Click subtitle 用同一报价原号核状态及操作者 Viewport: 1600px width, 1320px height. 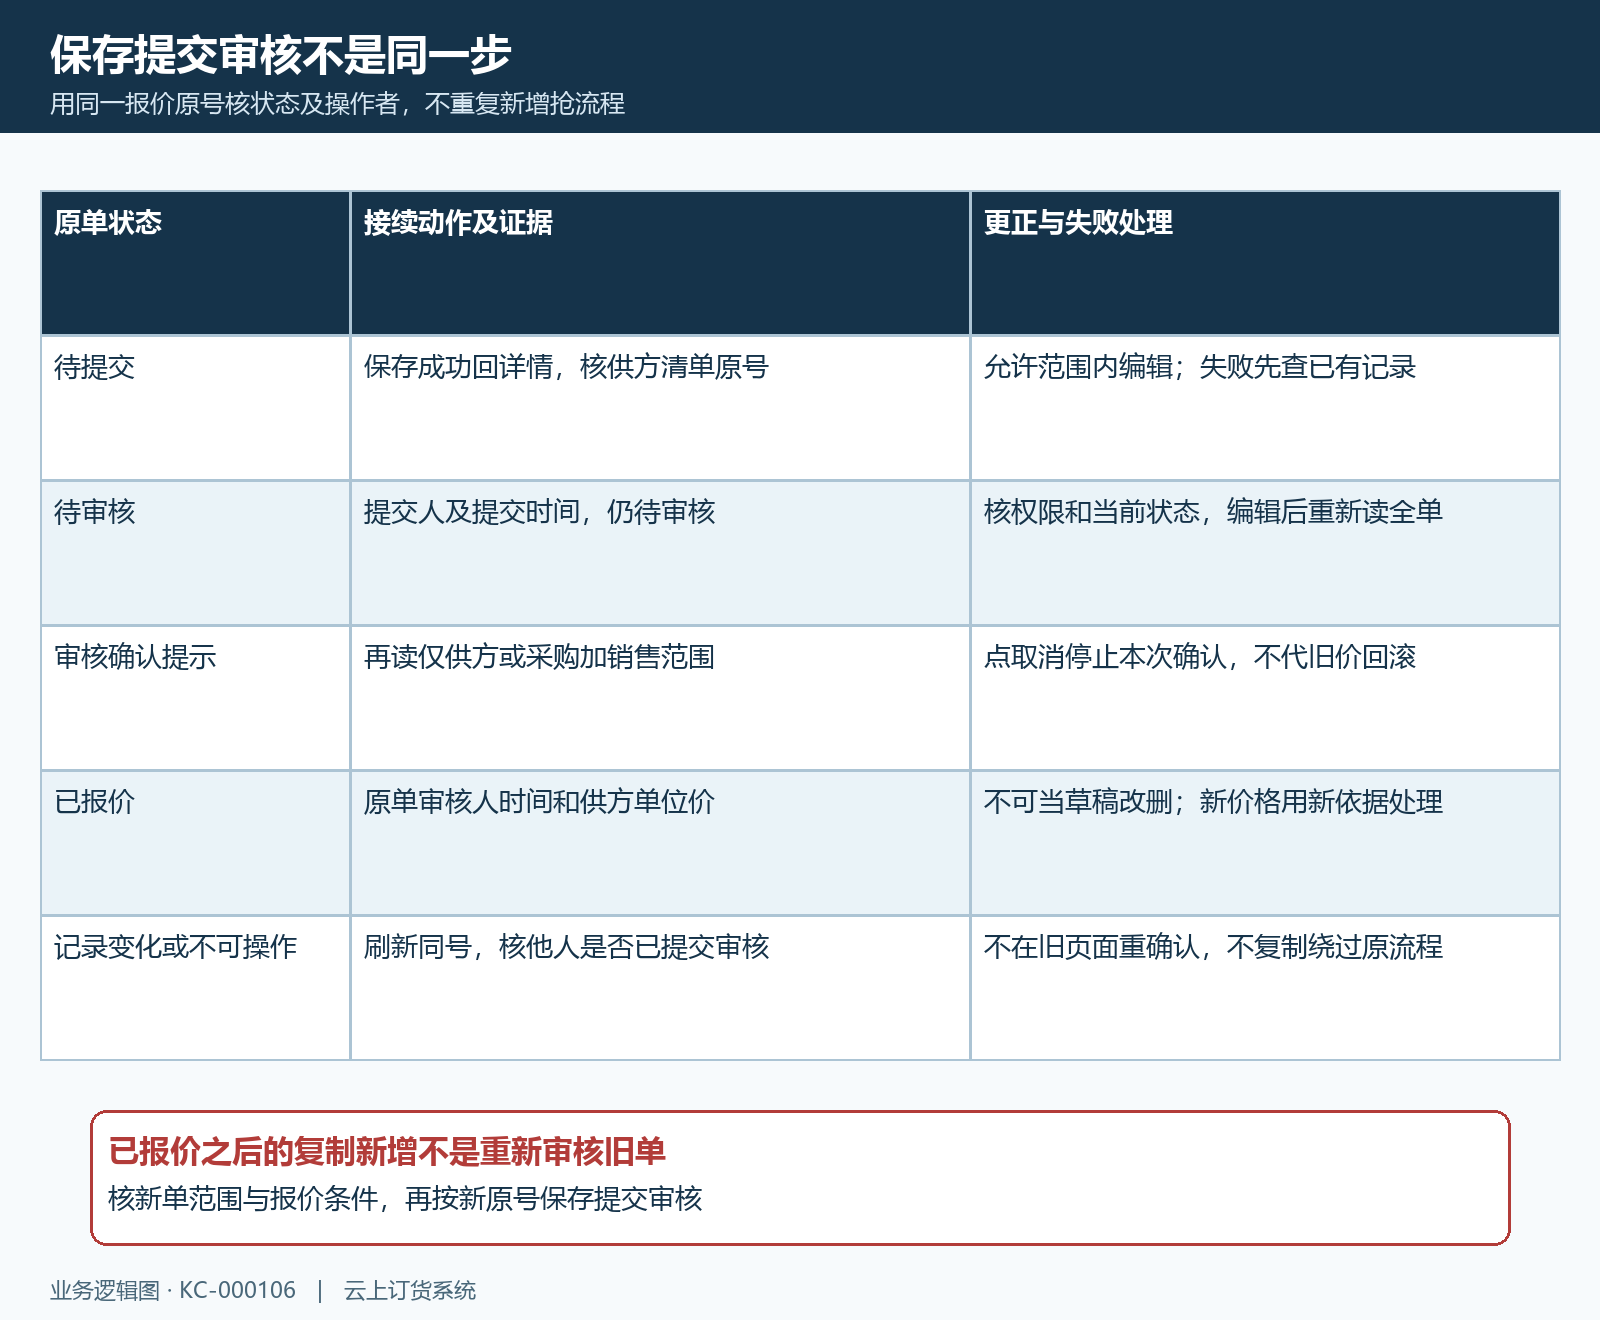tap(225, 104)
